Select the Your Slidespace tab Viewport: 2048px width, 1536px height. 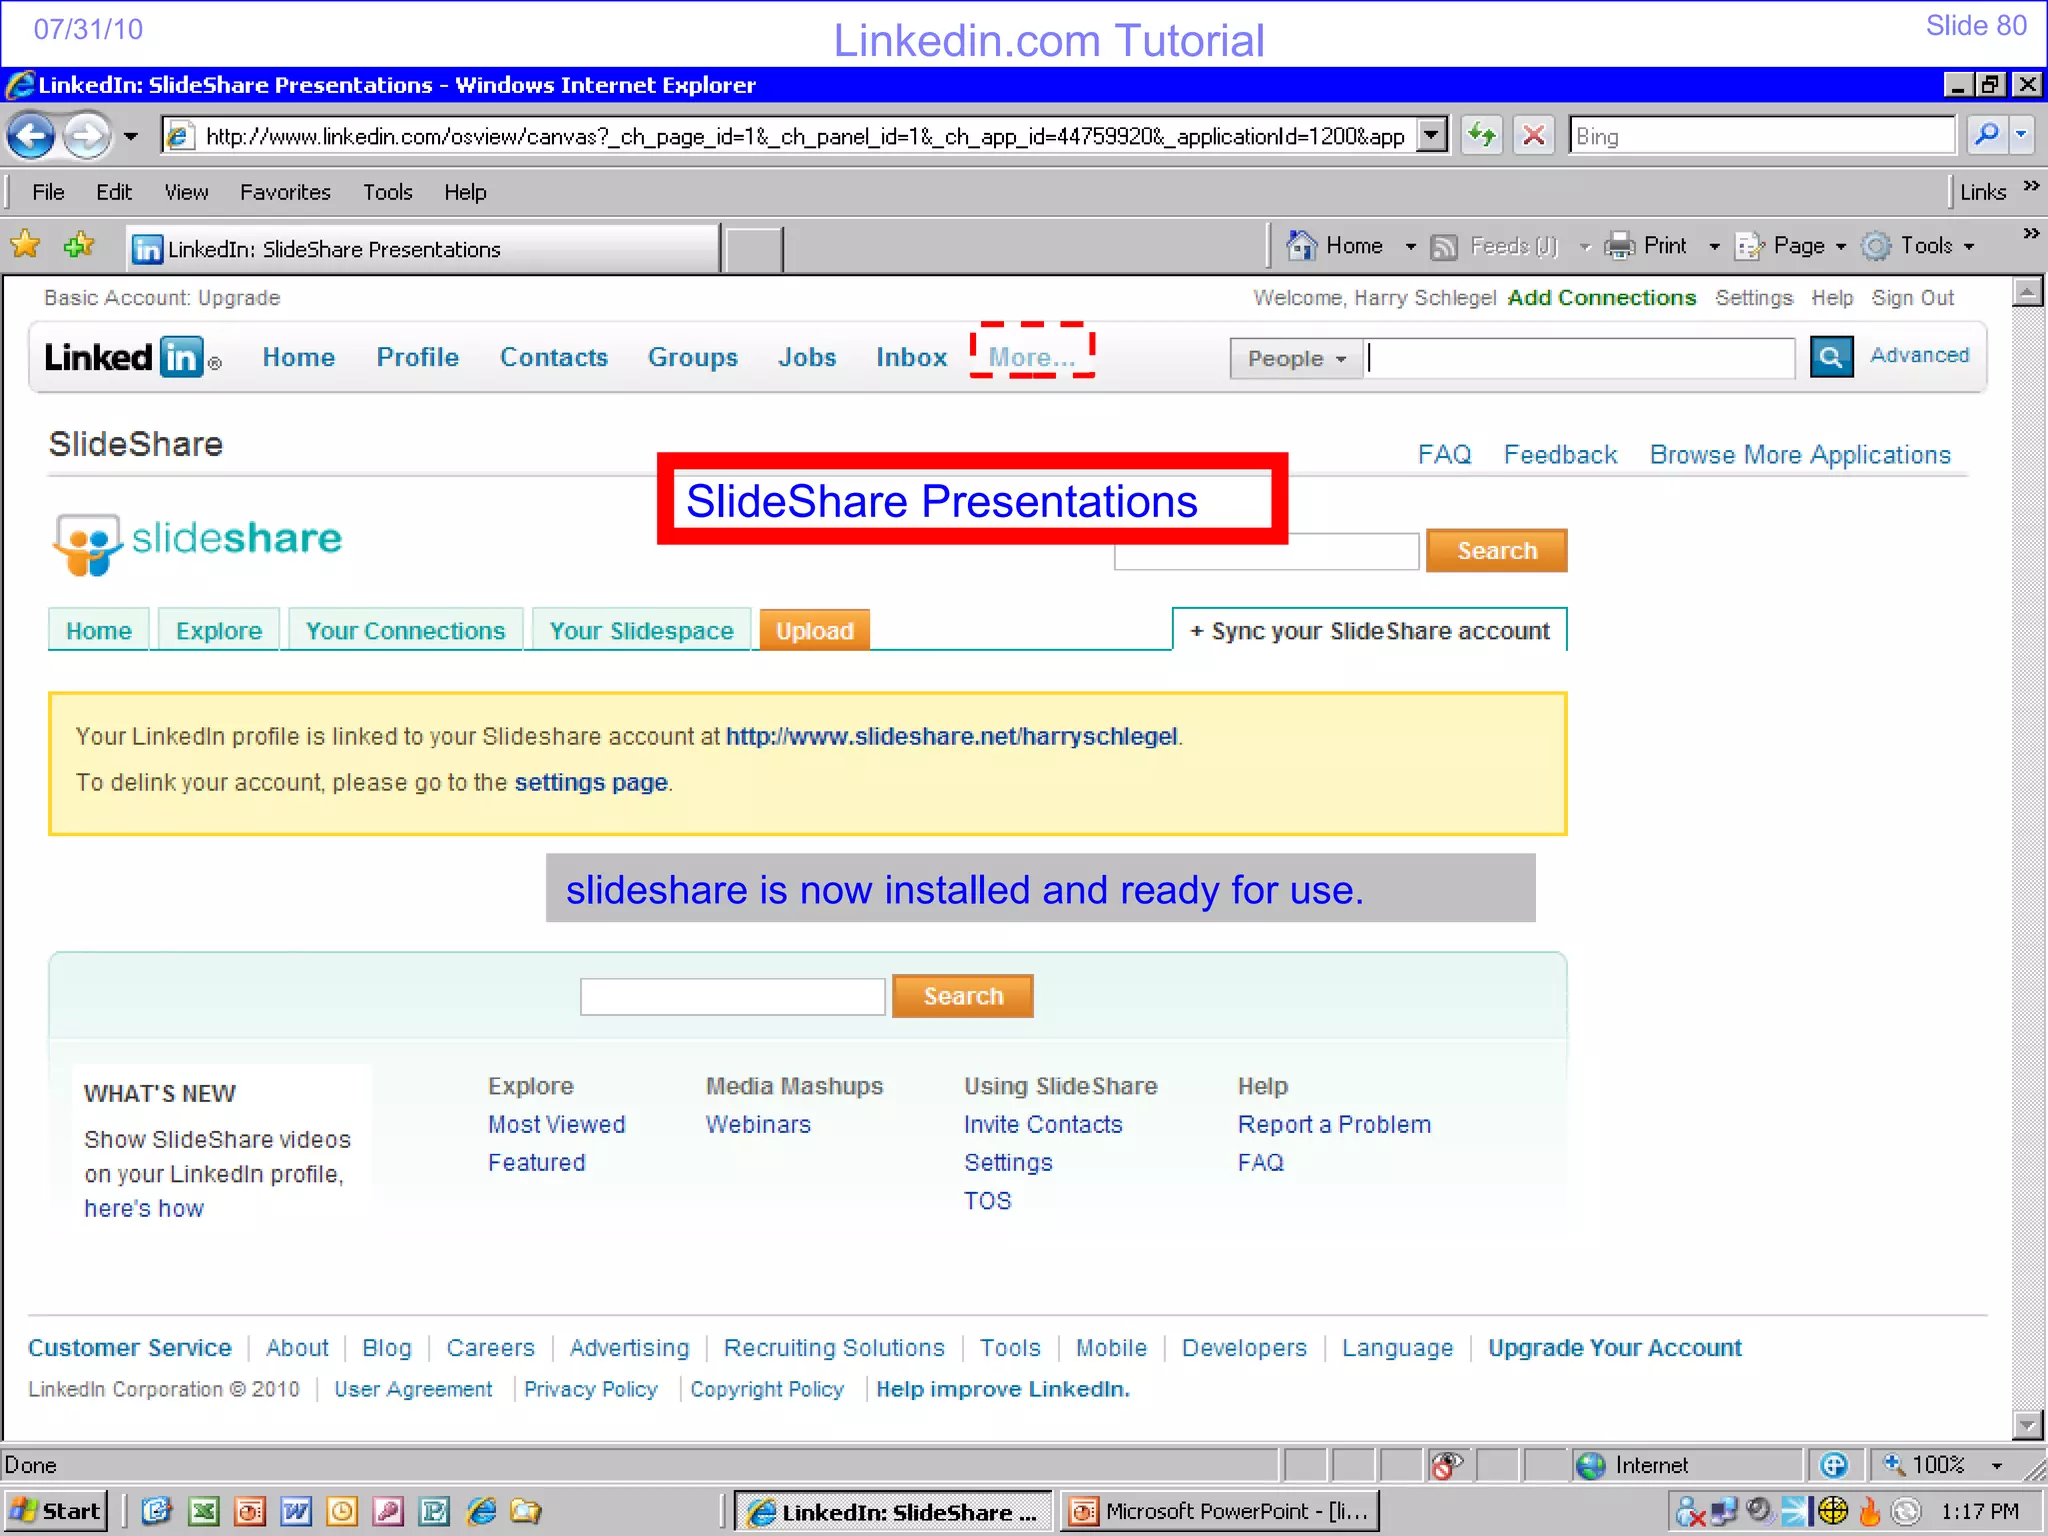click(x=641, y=631)
